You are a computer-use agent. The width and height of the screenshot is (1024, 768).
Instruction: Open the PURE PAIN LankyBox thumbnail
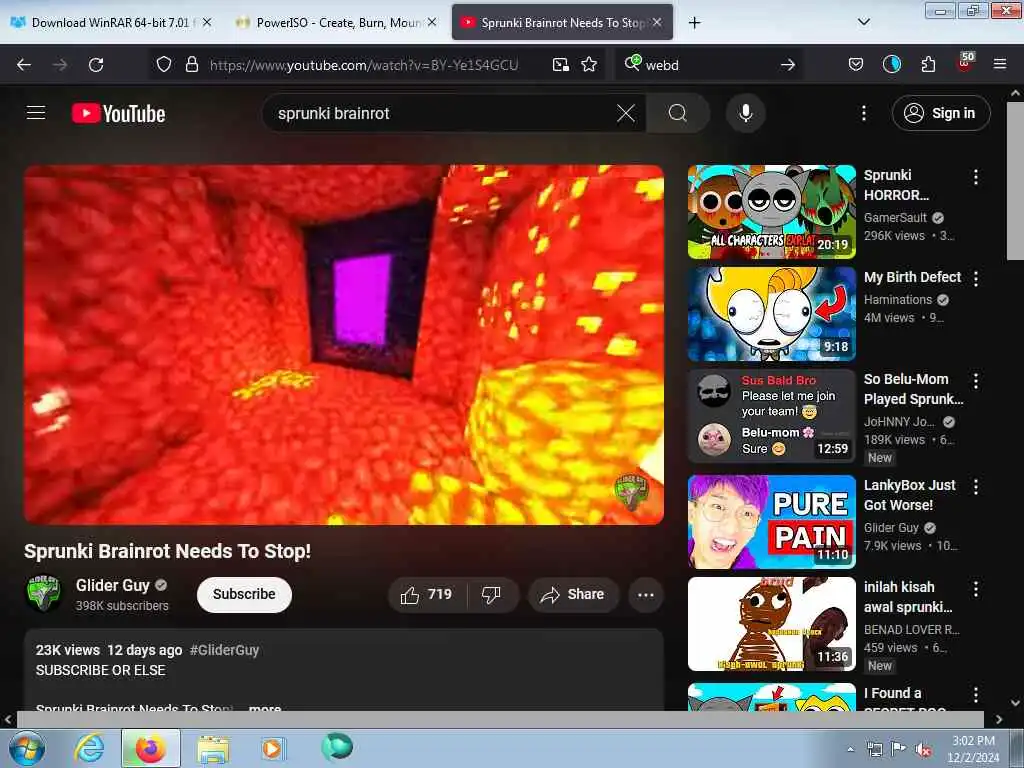(771, 522)
